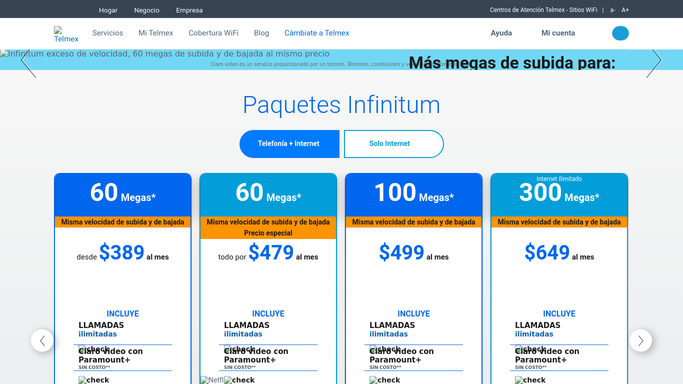The height and width of the screenshot is (384, 683).
Task: Open the Mi cuenta dropdown
Action: 558,33
